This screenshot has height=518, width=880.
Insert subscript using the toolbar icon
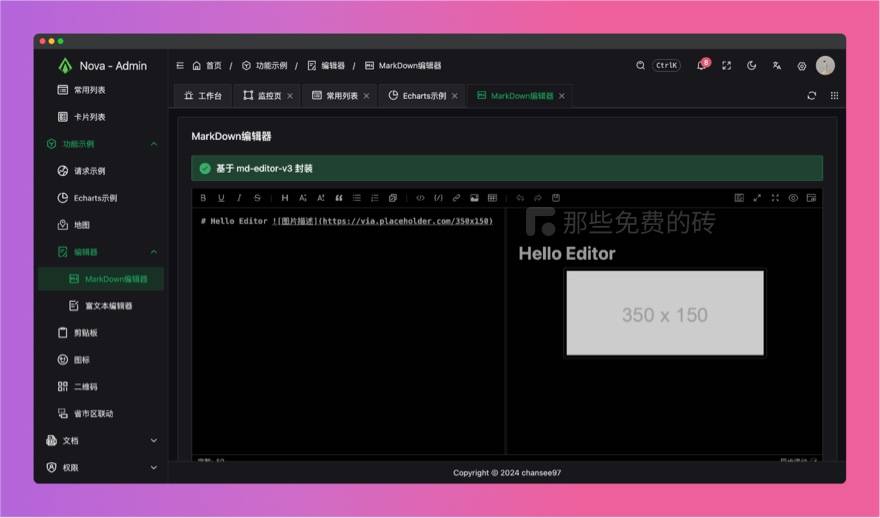pyautogui.click(x=303, y=198)
